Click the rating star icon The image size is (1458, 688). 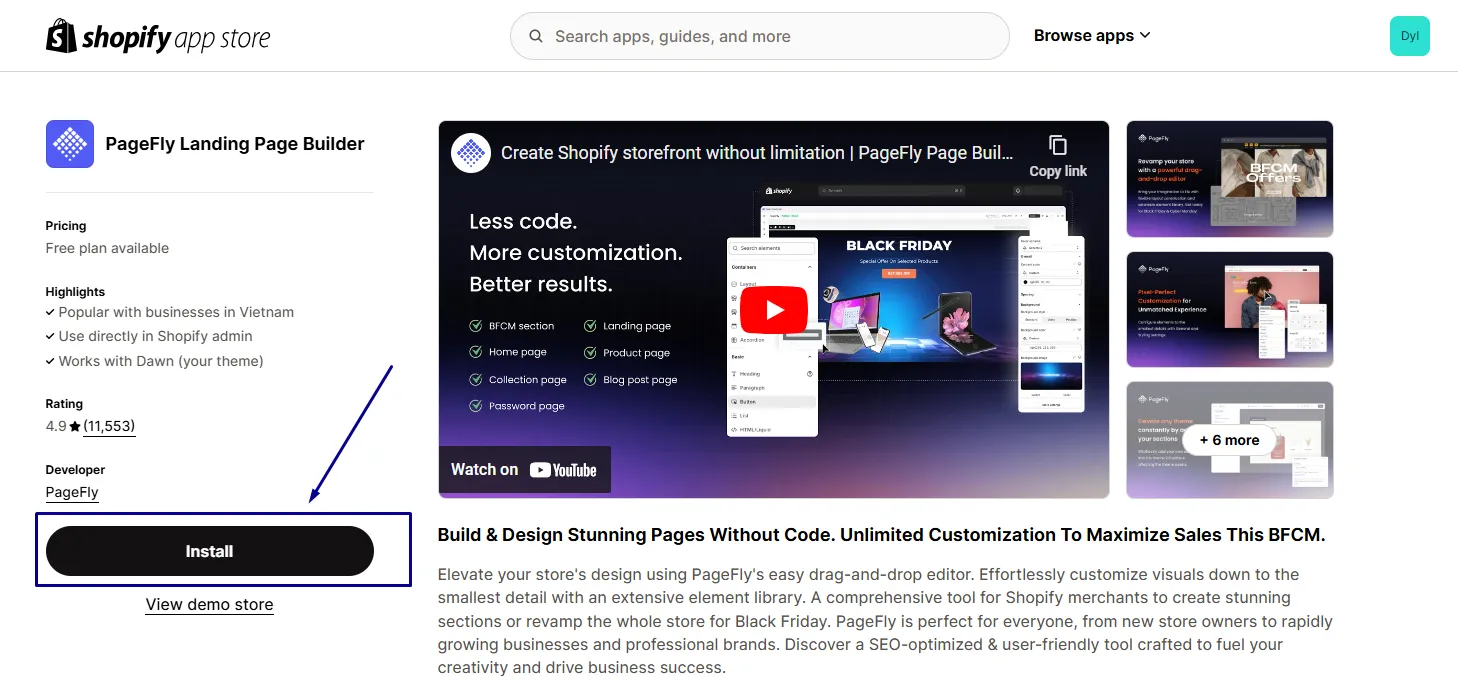click(75, 426)
